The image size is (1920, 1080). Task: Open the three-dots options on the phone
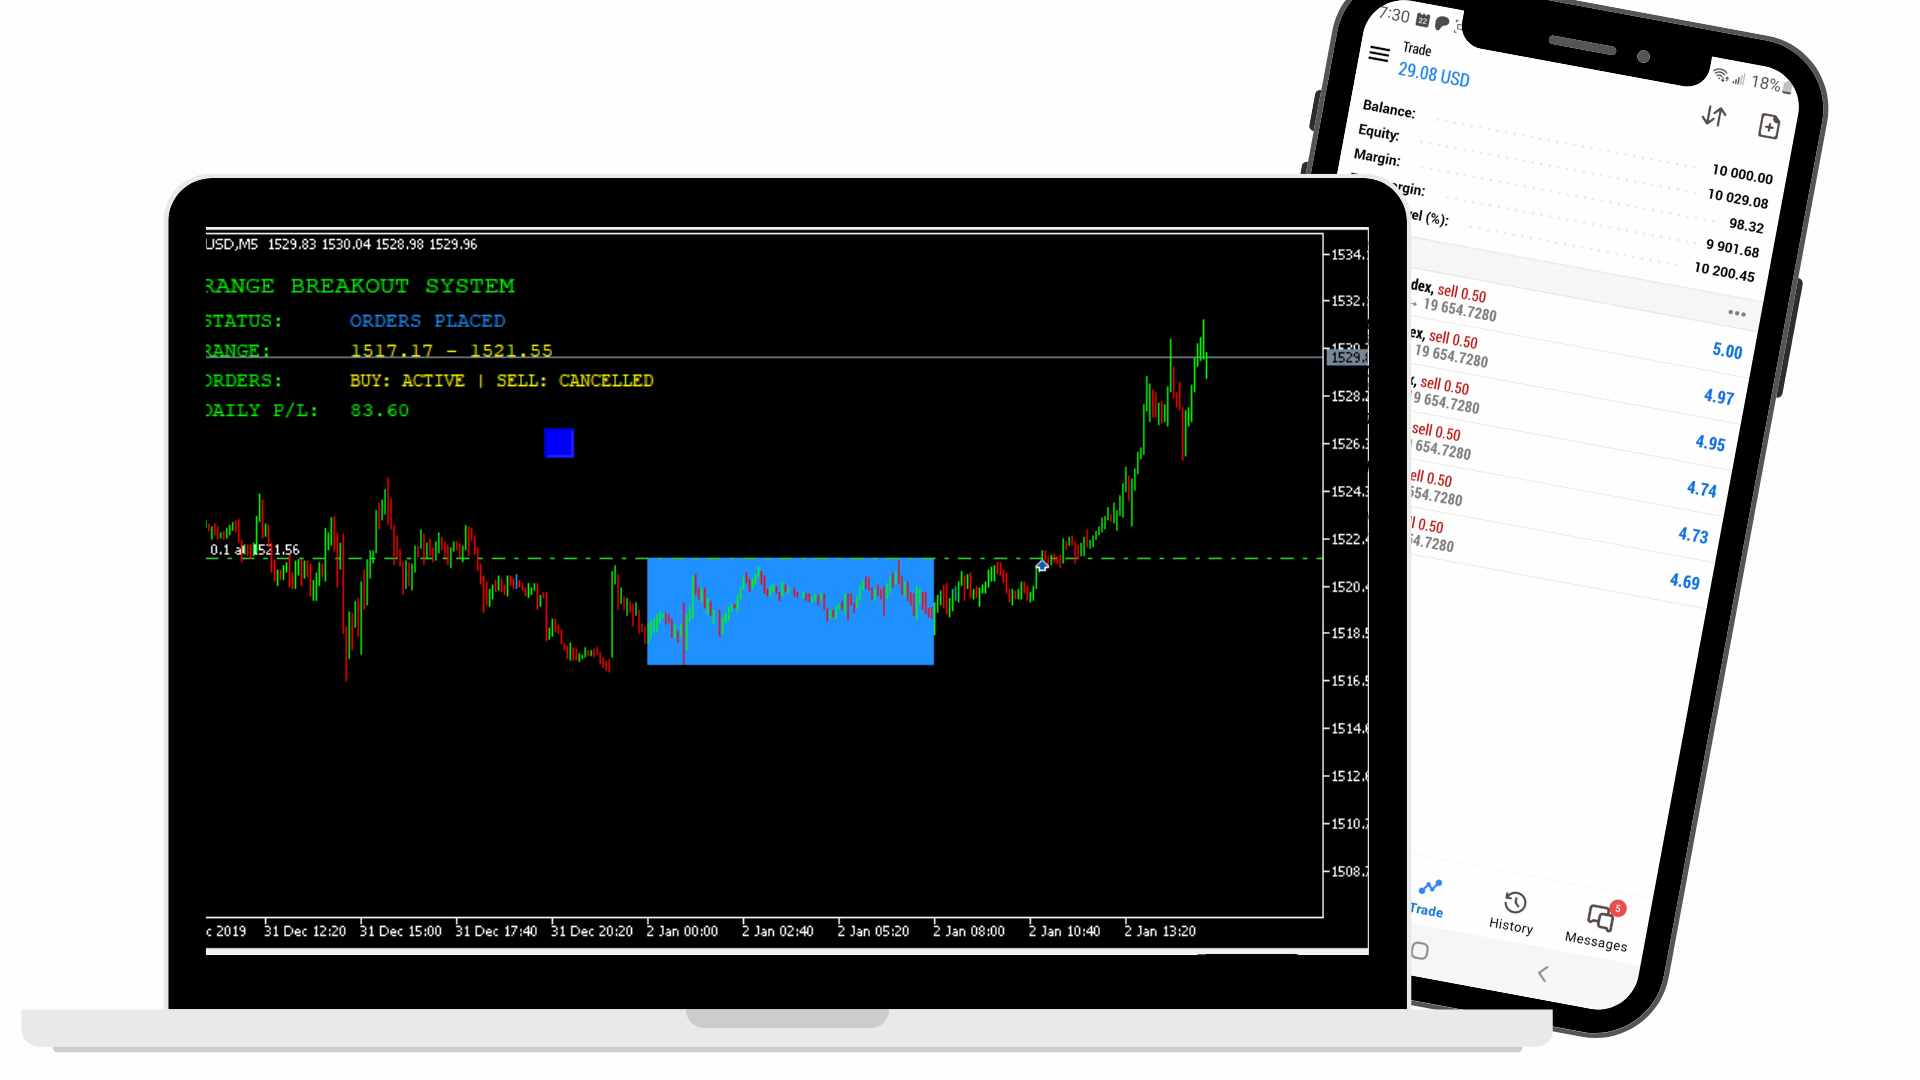[1737, 313]
